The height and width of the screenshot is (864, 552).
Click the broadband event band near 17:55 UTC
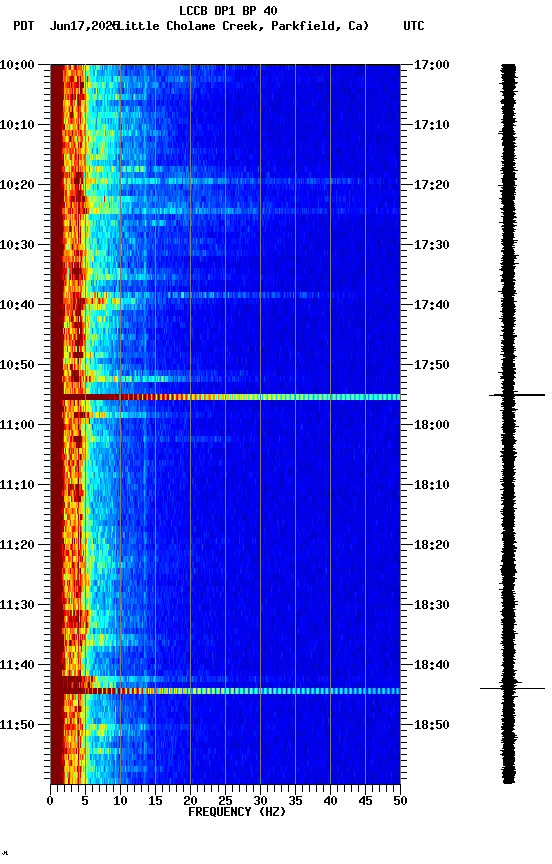[x=225, y=397]
